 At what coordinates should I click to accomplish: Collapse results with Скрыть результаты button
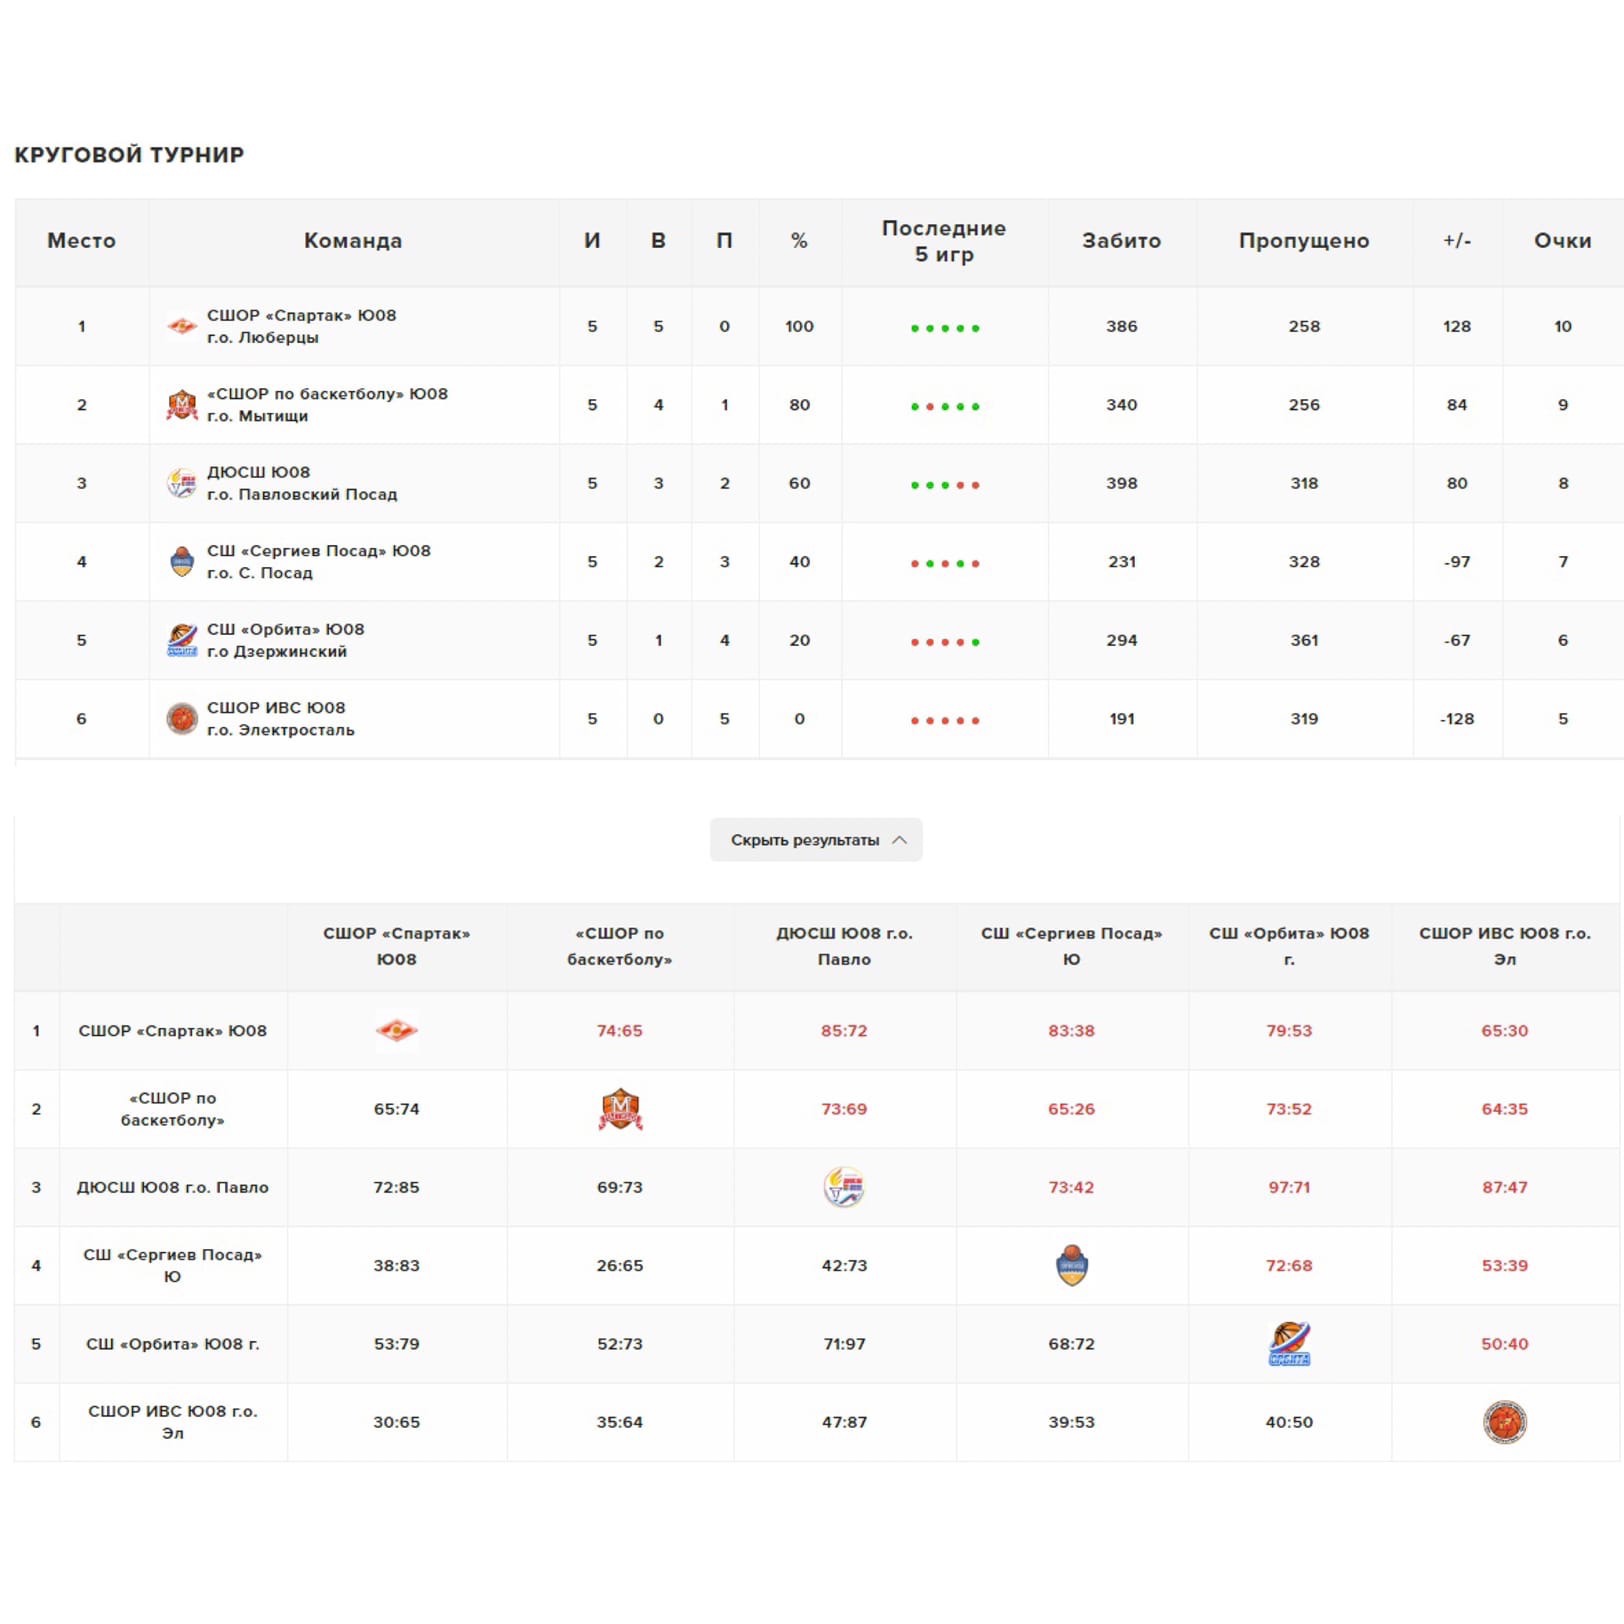tap(816, 840)
